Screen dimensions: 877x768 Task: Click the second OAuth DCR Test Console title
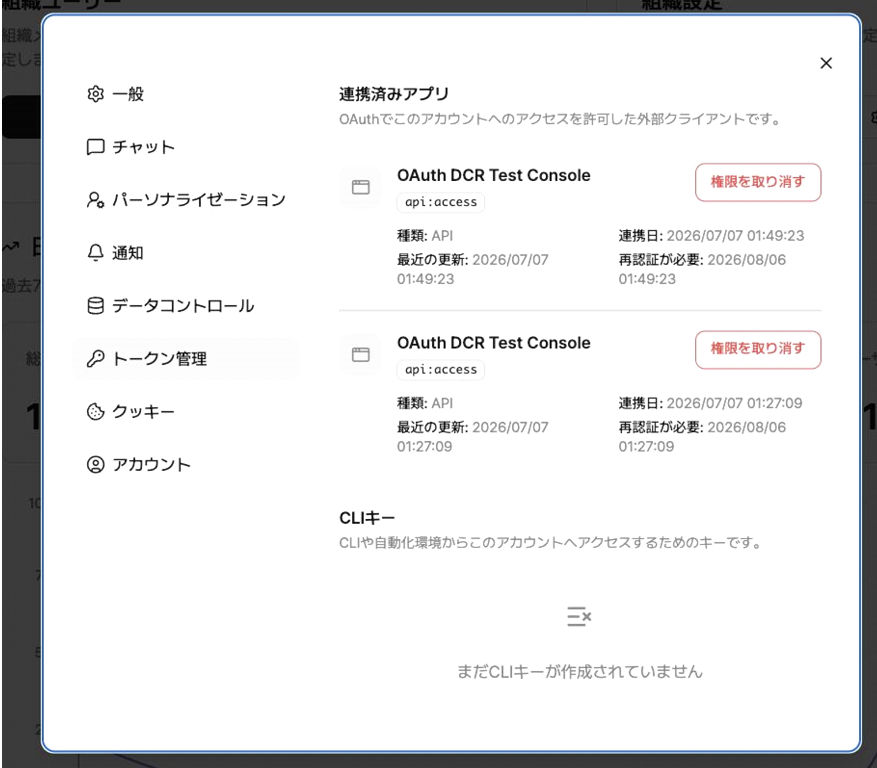point(494,342)
